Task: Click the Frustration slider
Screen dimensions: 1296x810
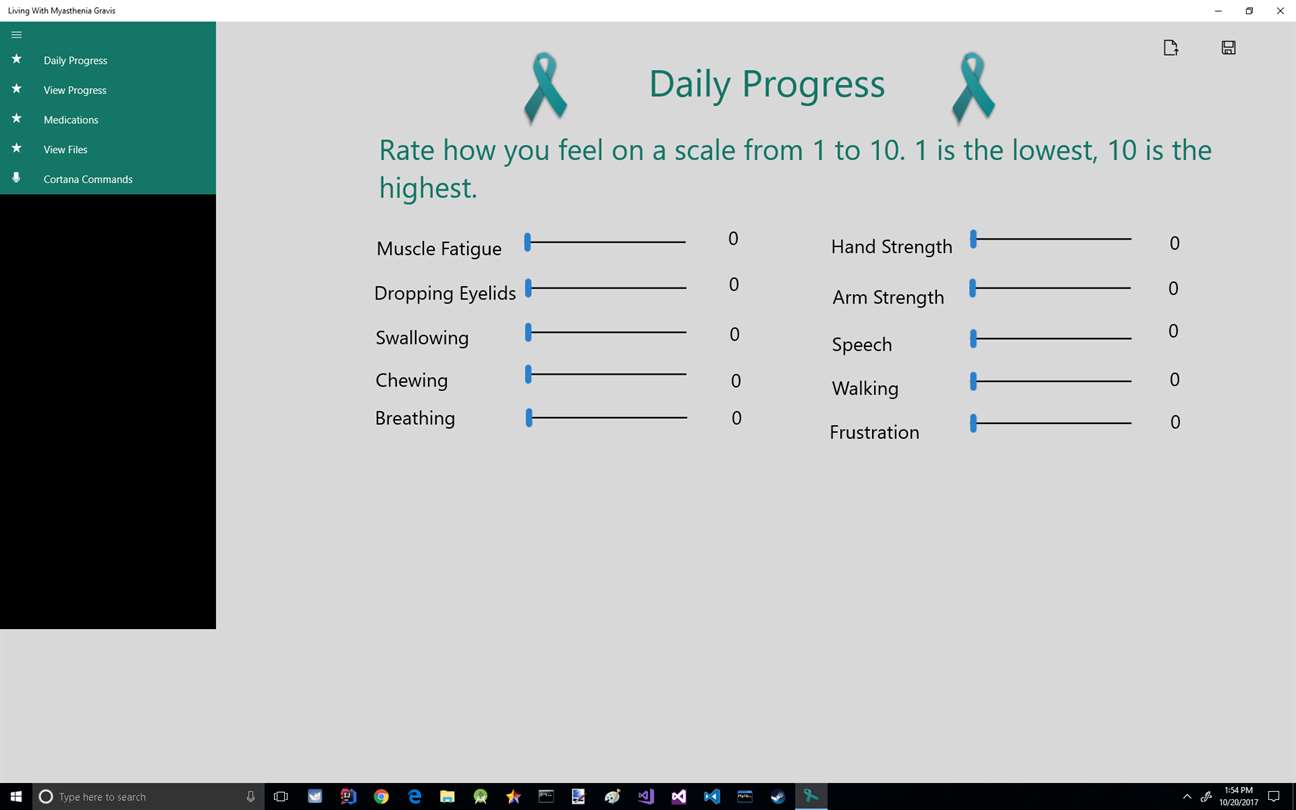Action: tap(1050, 423)
